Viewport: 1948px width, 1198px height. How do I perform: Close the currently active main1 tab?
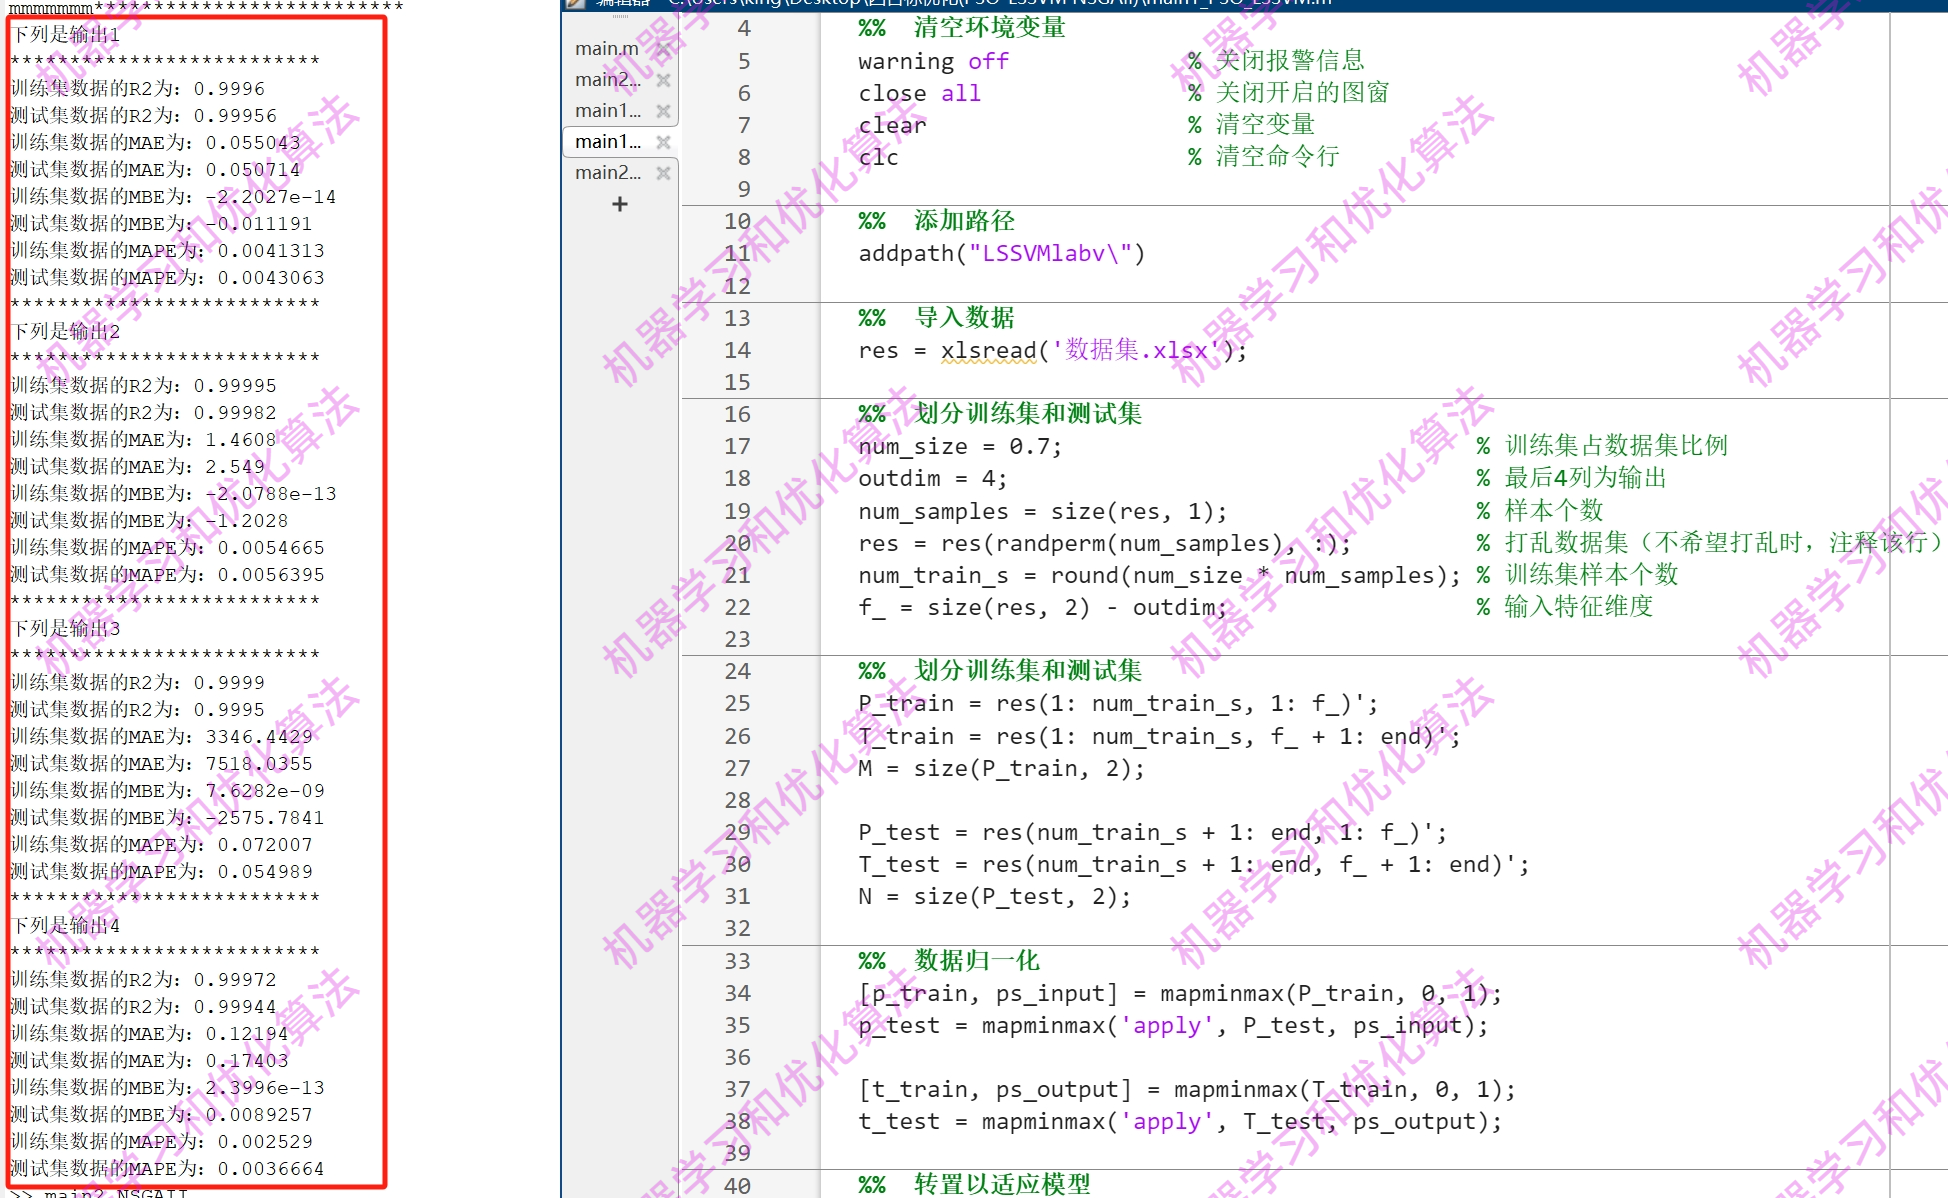coord(663,142)
